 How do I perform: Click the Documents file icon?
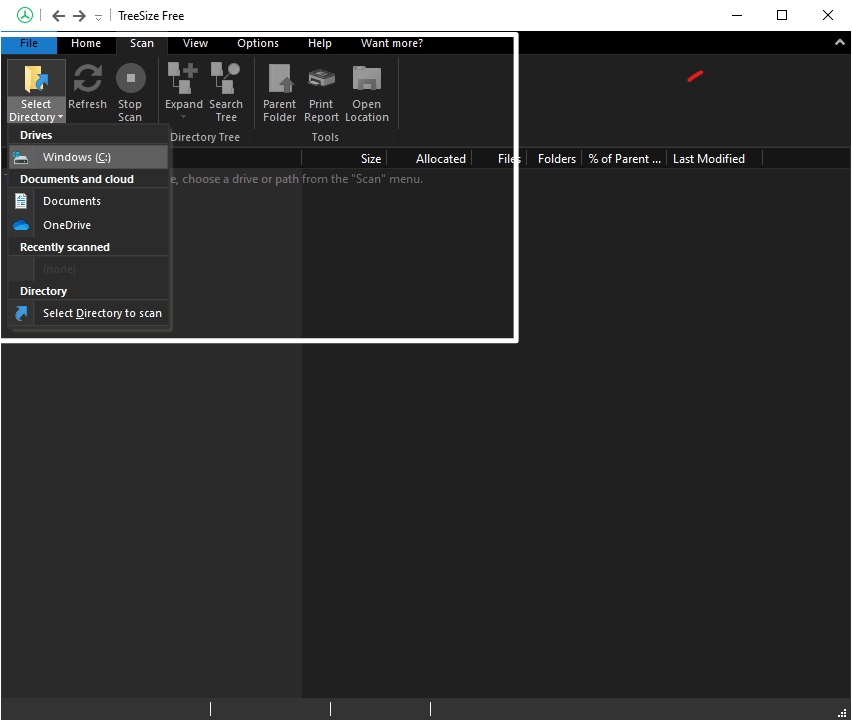pos(21,201)
